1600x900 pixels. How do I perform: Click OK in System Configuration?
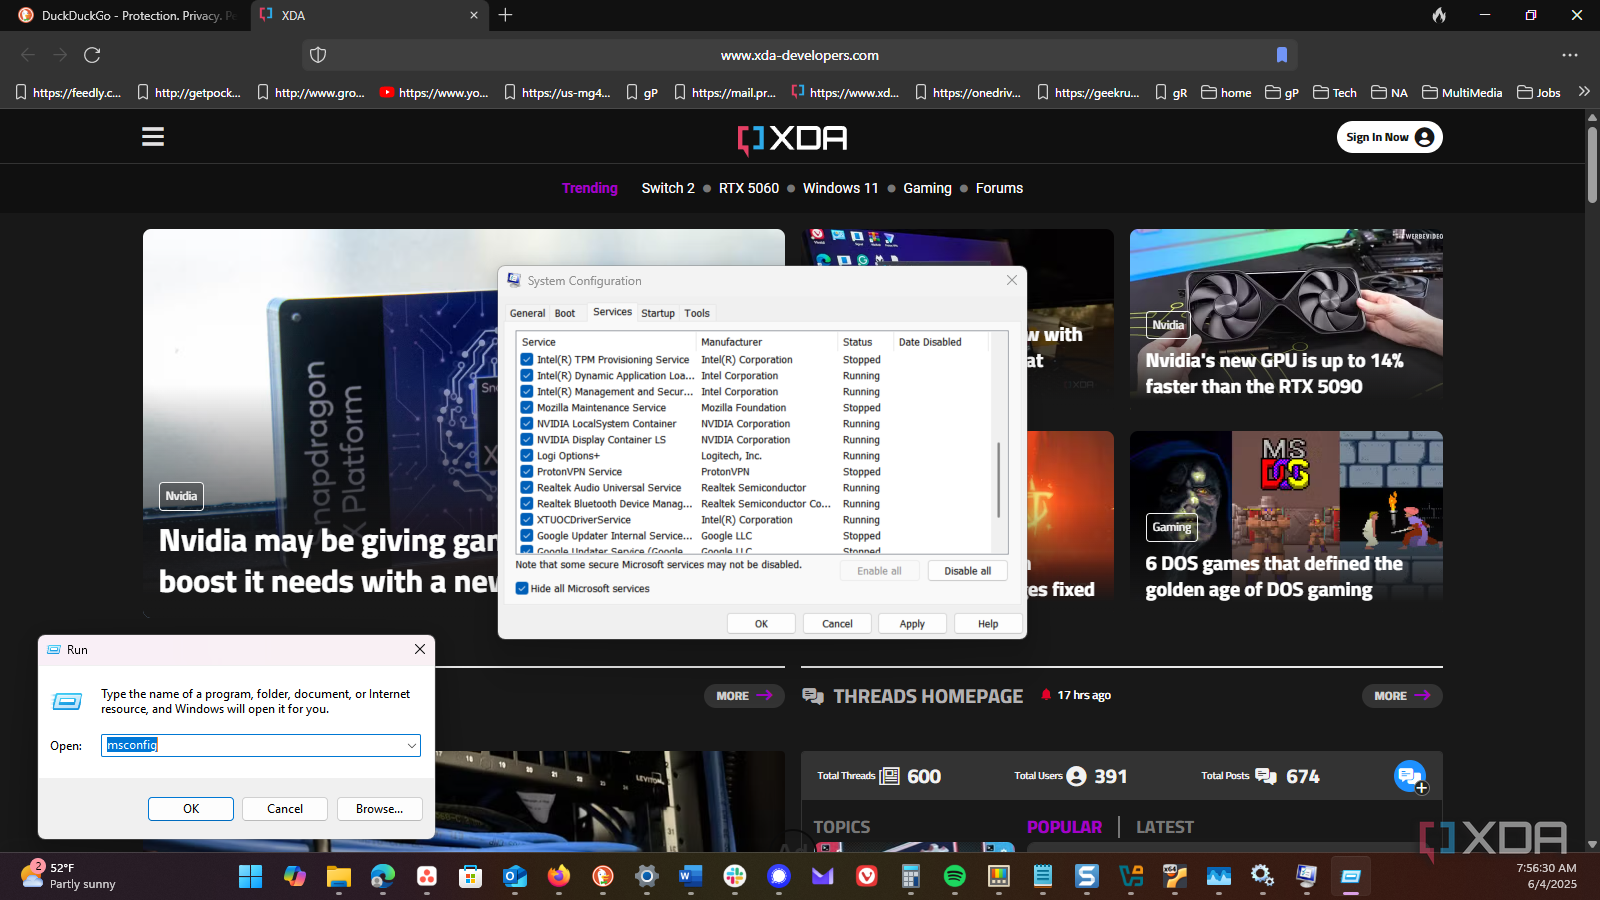[761, 624]
